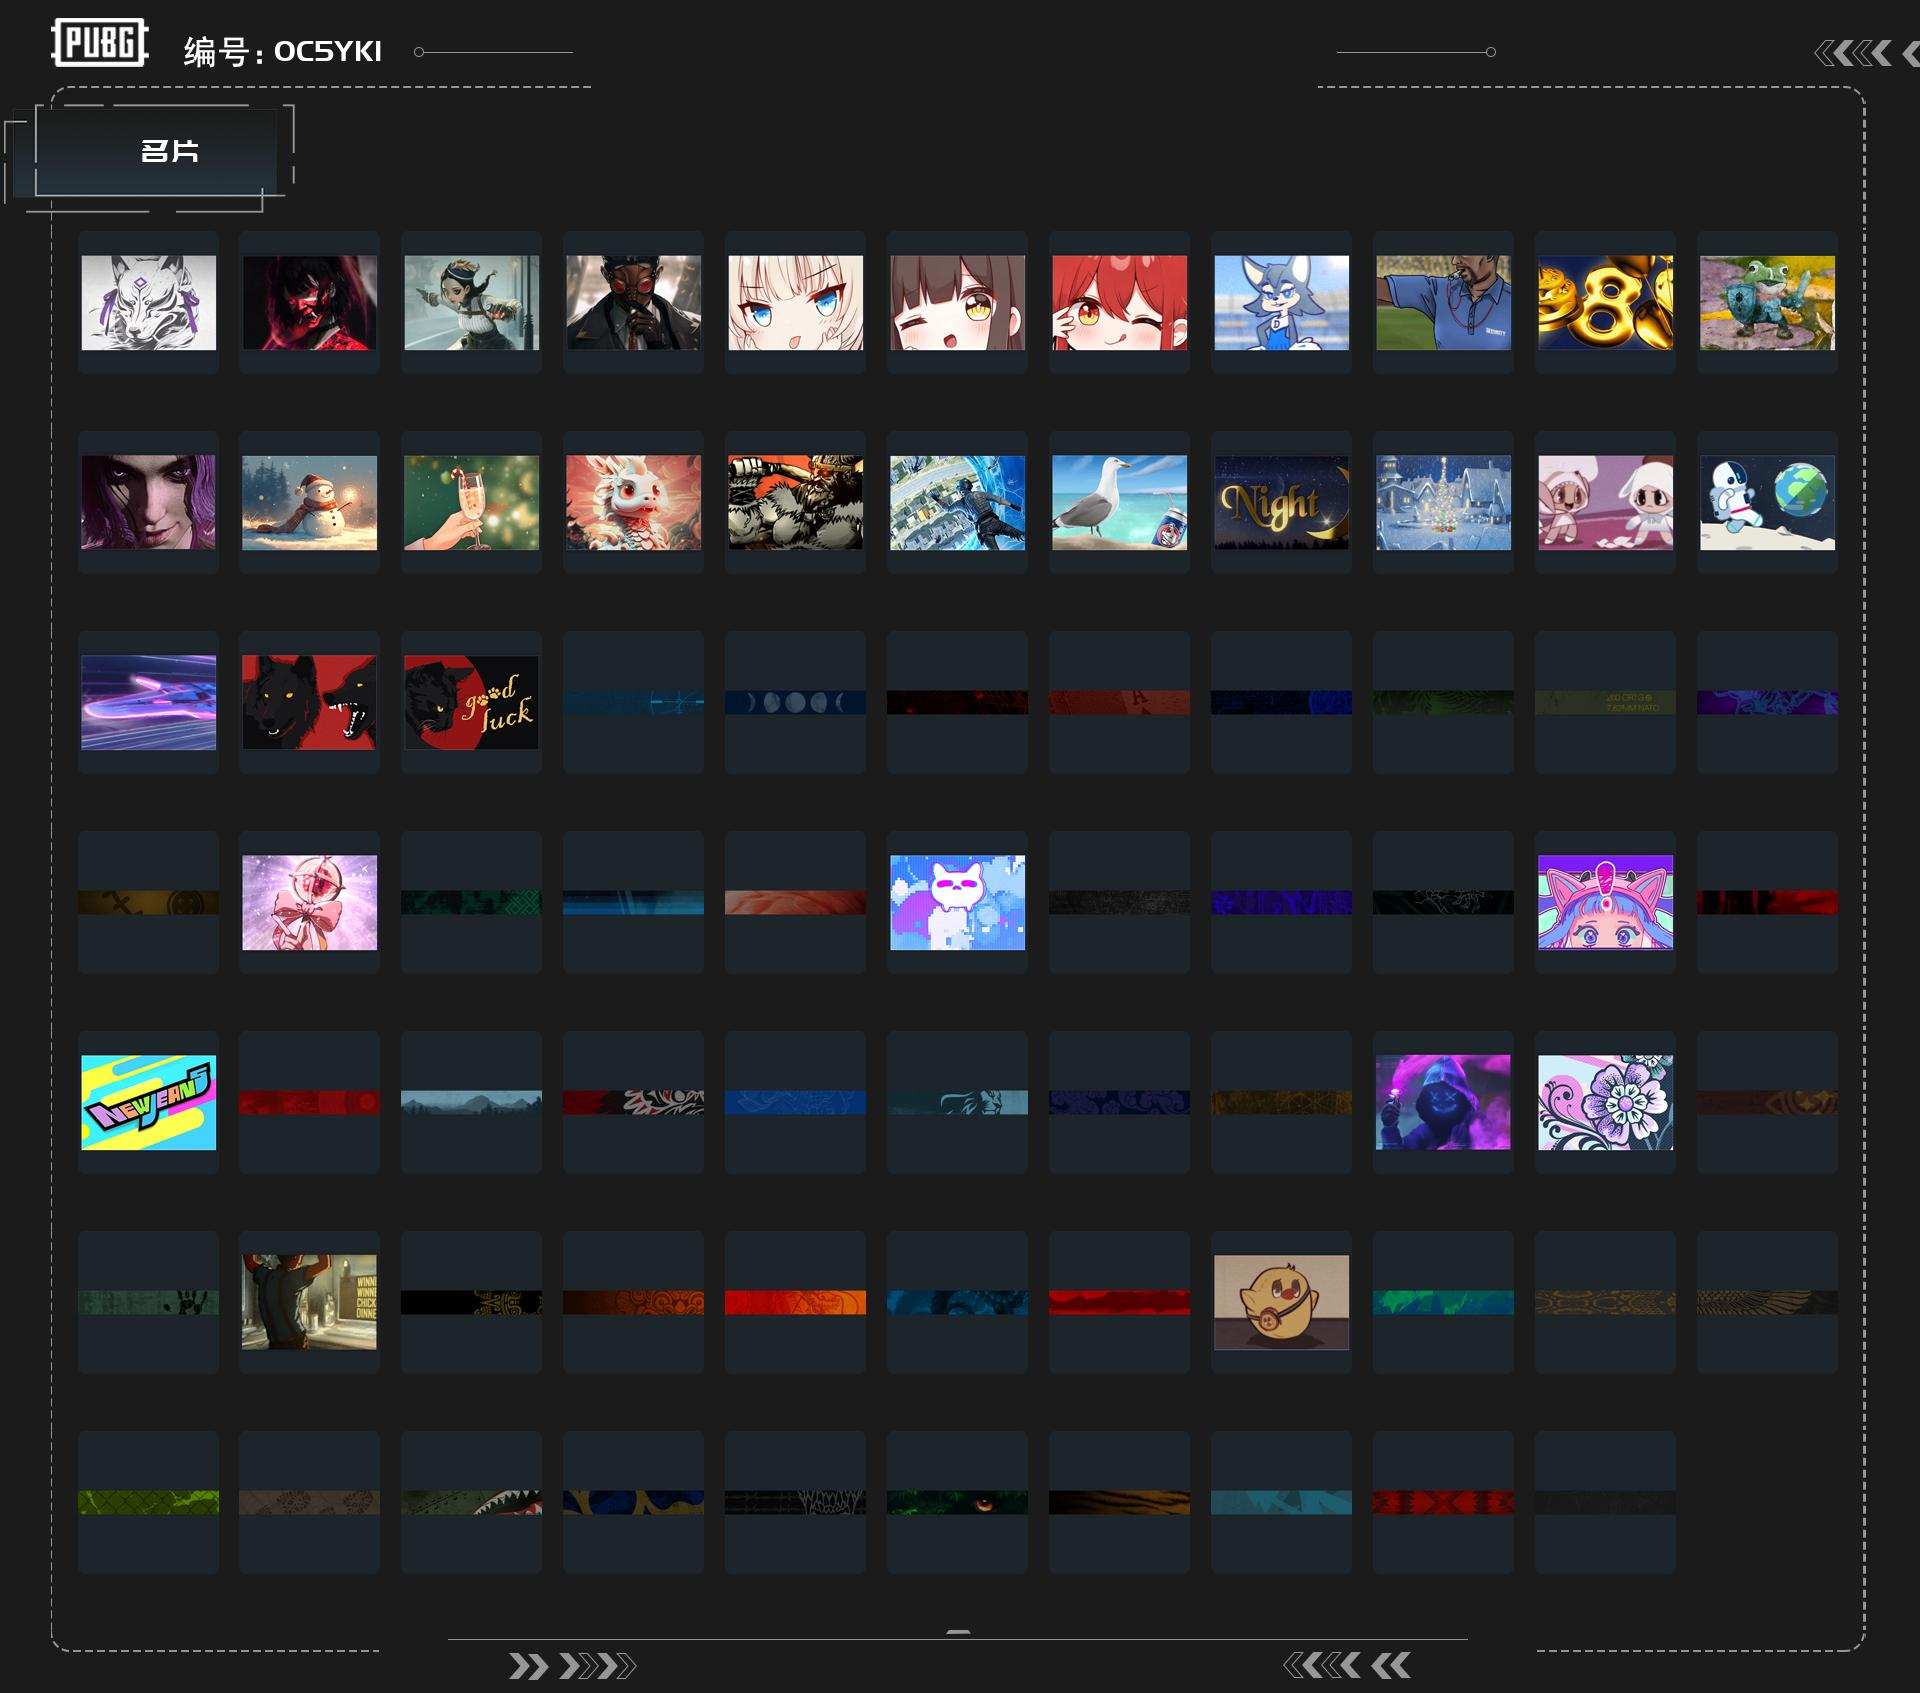Select the white fox mask name card
The height and width of the screenshot is (1693, 1920).
(x=148, y=302)
